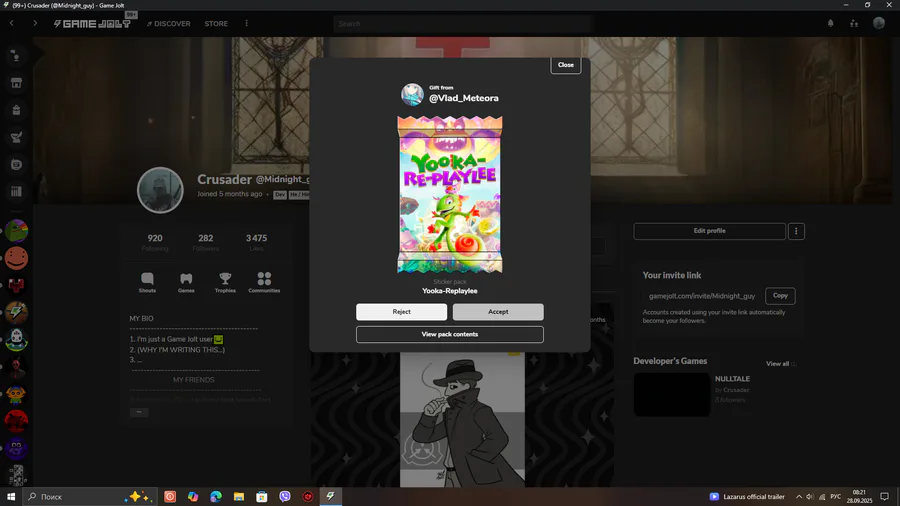Open the sidebar chat icon
The image size is (900, 506).
[x=16, y=165]
